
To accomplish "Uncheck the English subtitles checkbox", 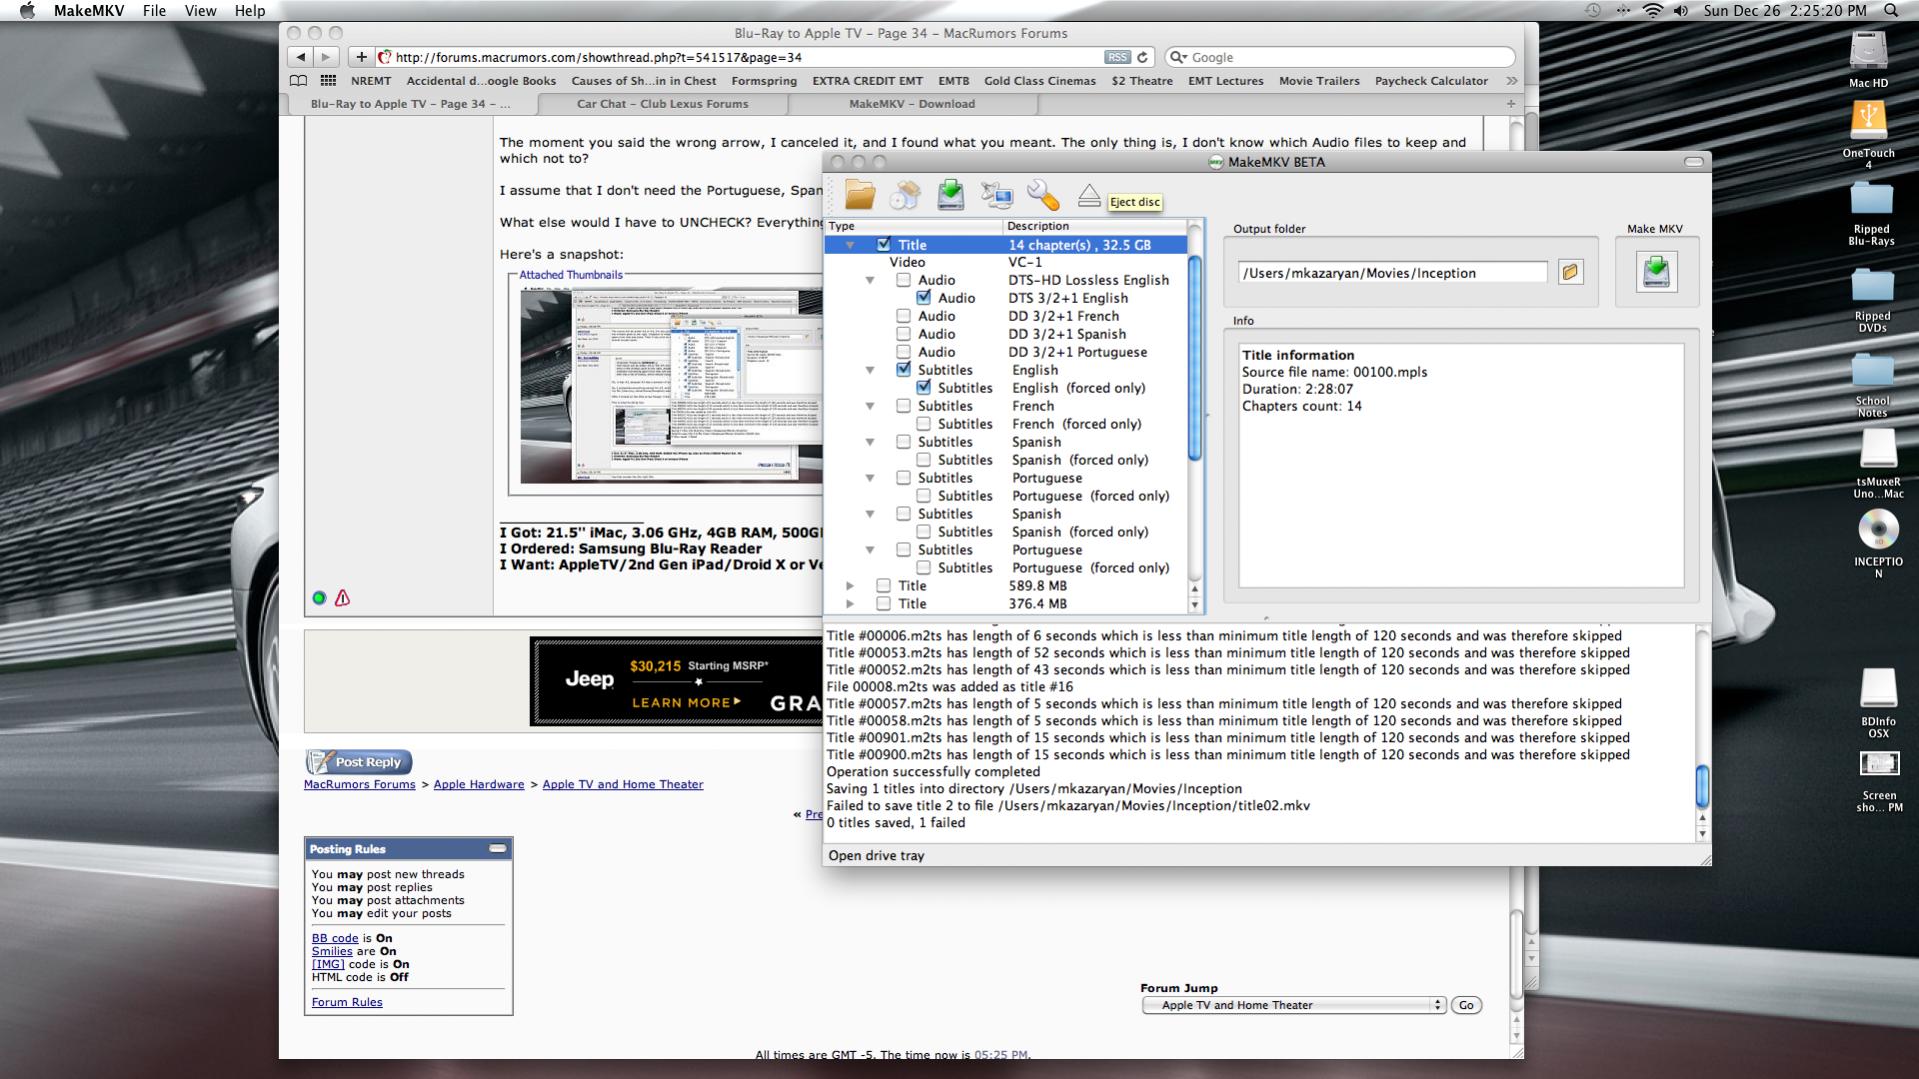I will click(x=903, y=370).
